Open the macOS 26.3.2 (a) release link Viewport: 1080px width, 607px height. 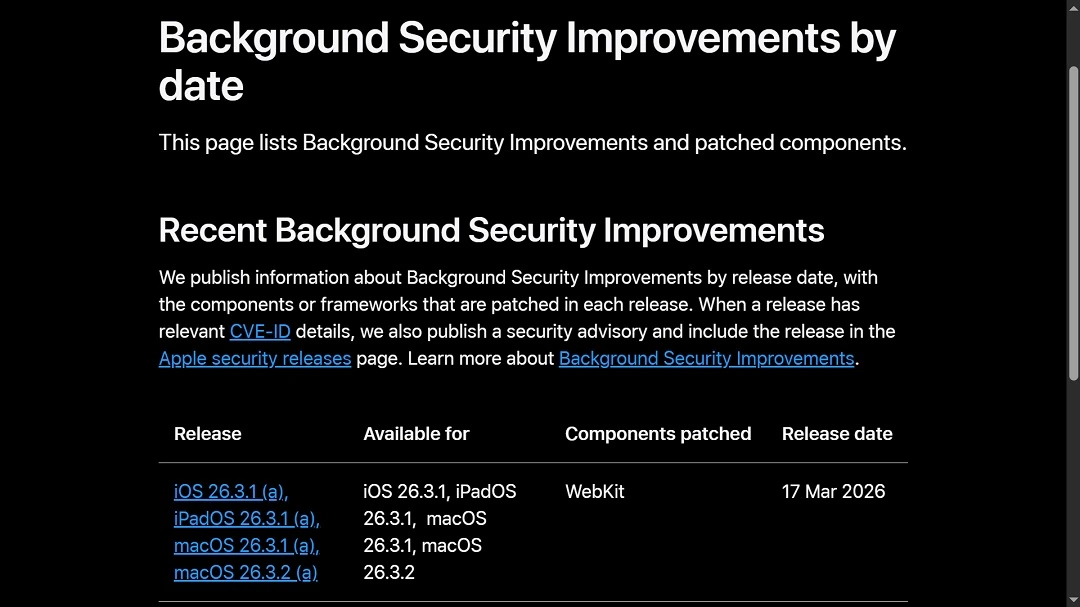[x=245, y=572]
